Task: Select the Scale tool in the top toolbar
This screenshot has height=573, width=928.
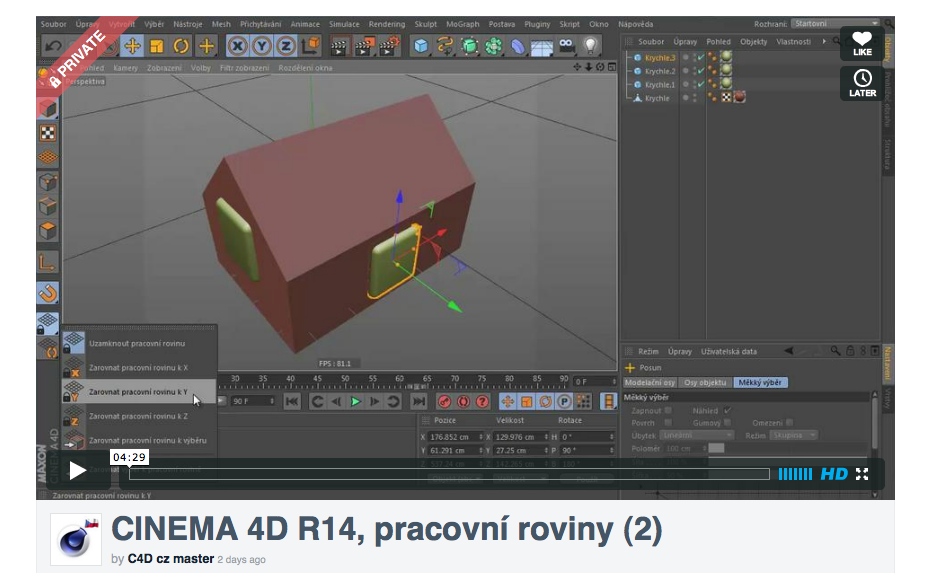Action: (157, 46)
